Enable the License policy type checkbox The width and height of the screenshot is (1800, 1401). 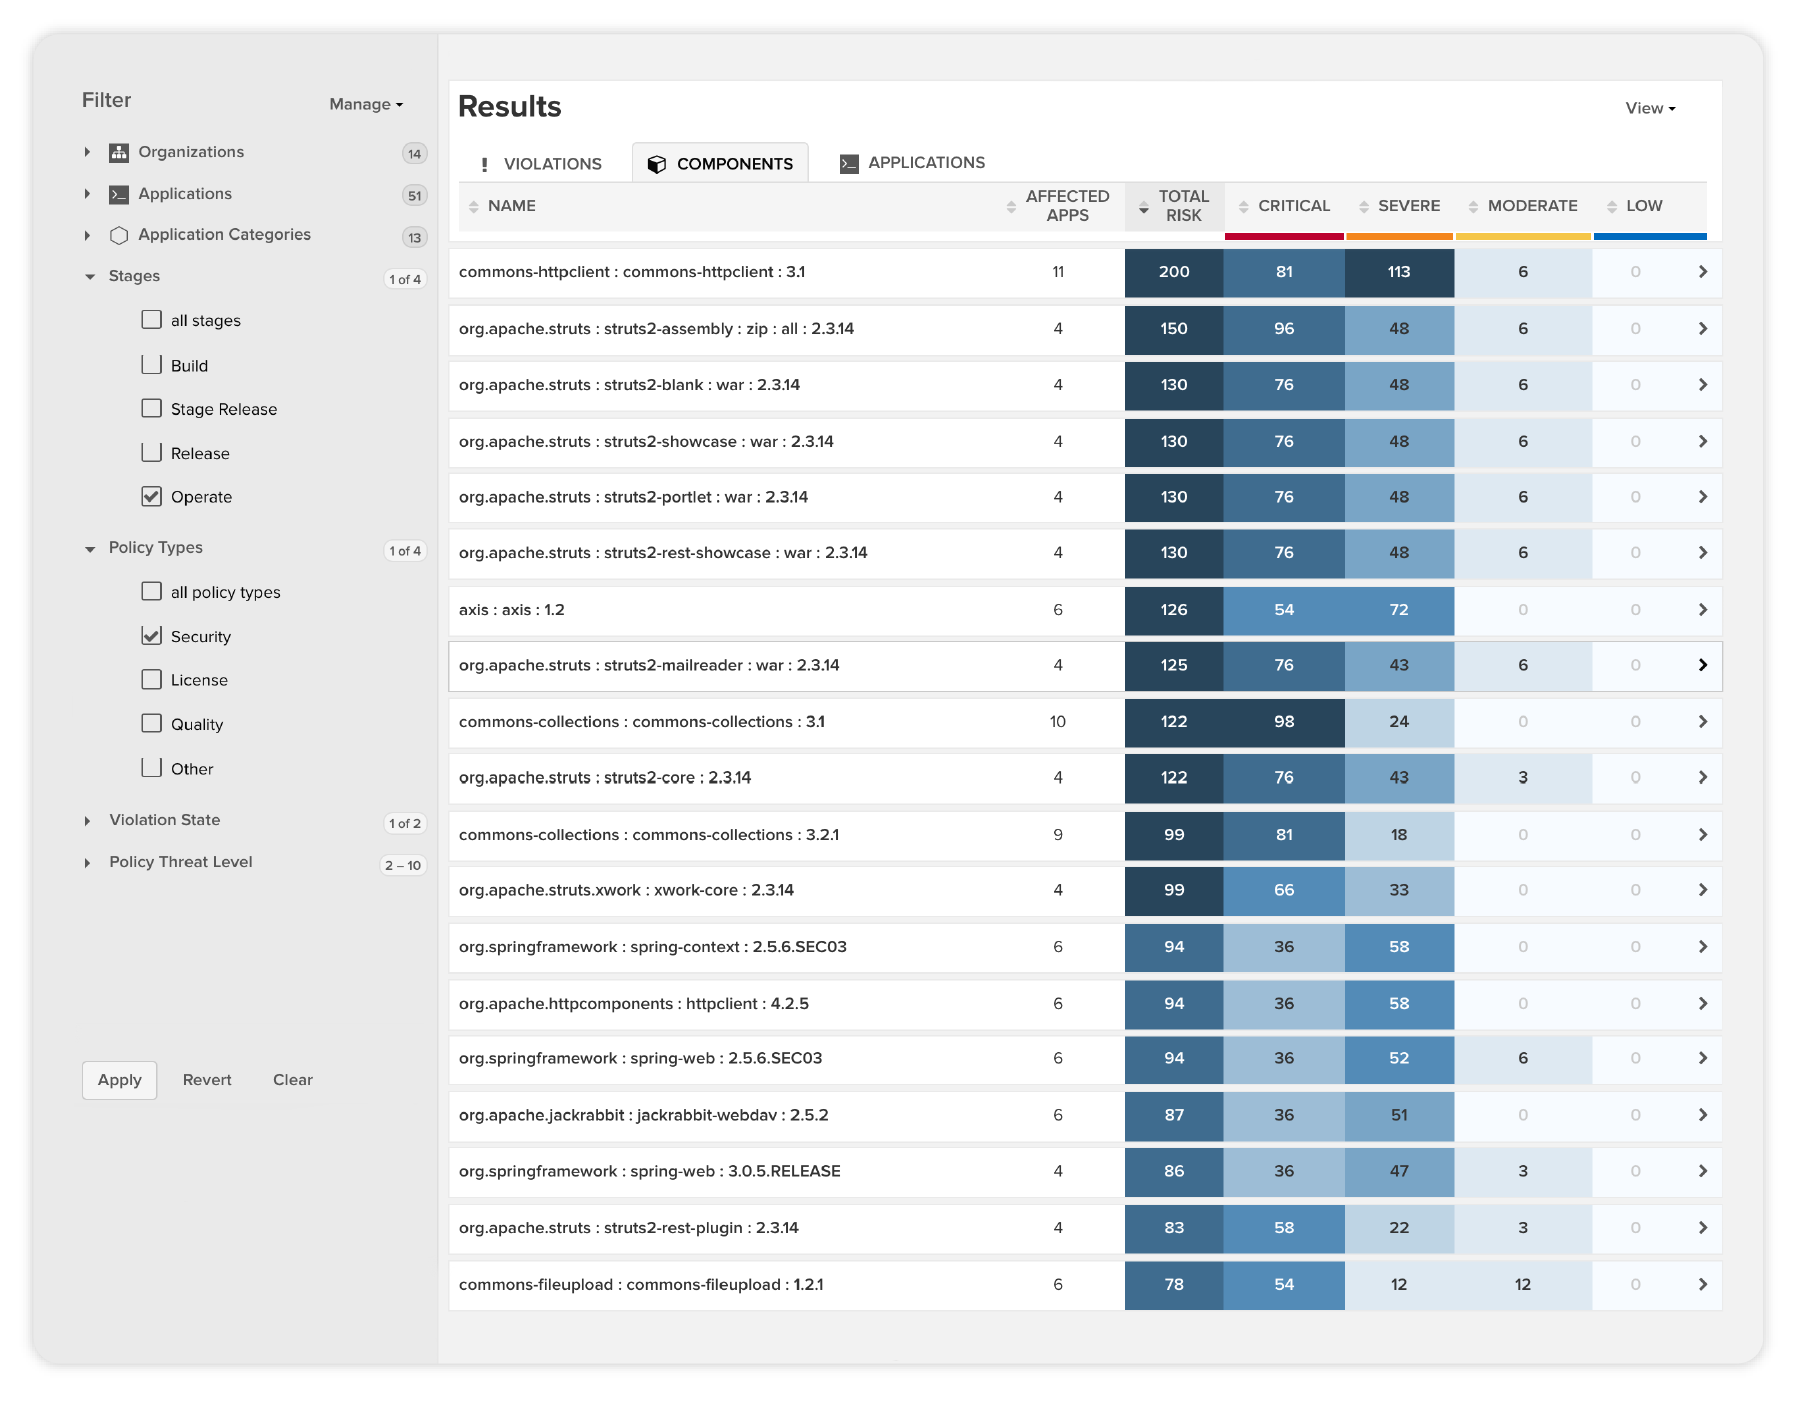click(152, 680)
